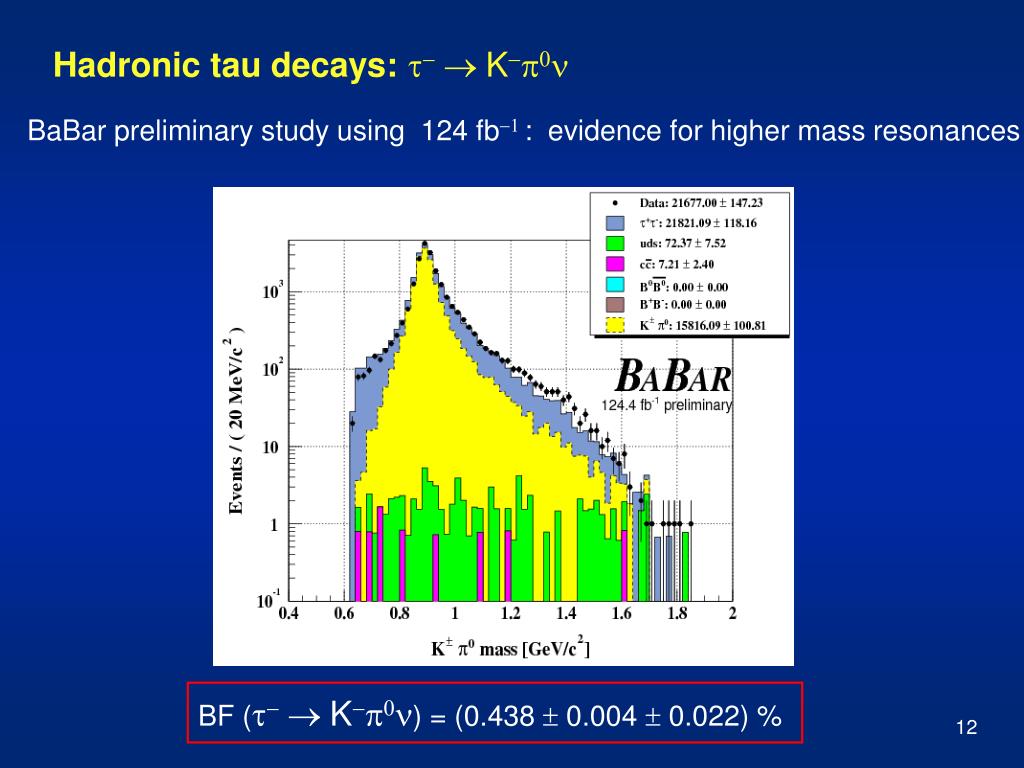
Task: Click the legend text 'cc̄: 7.21 ± 2.40'
Action: pos(677,264)
